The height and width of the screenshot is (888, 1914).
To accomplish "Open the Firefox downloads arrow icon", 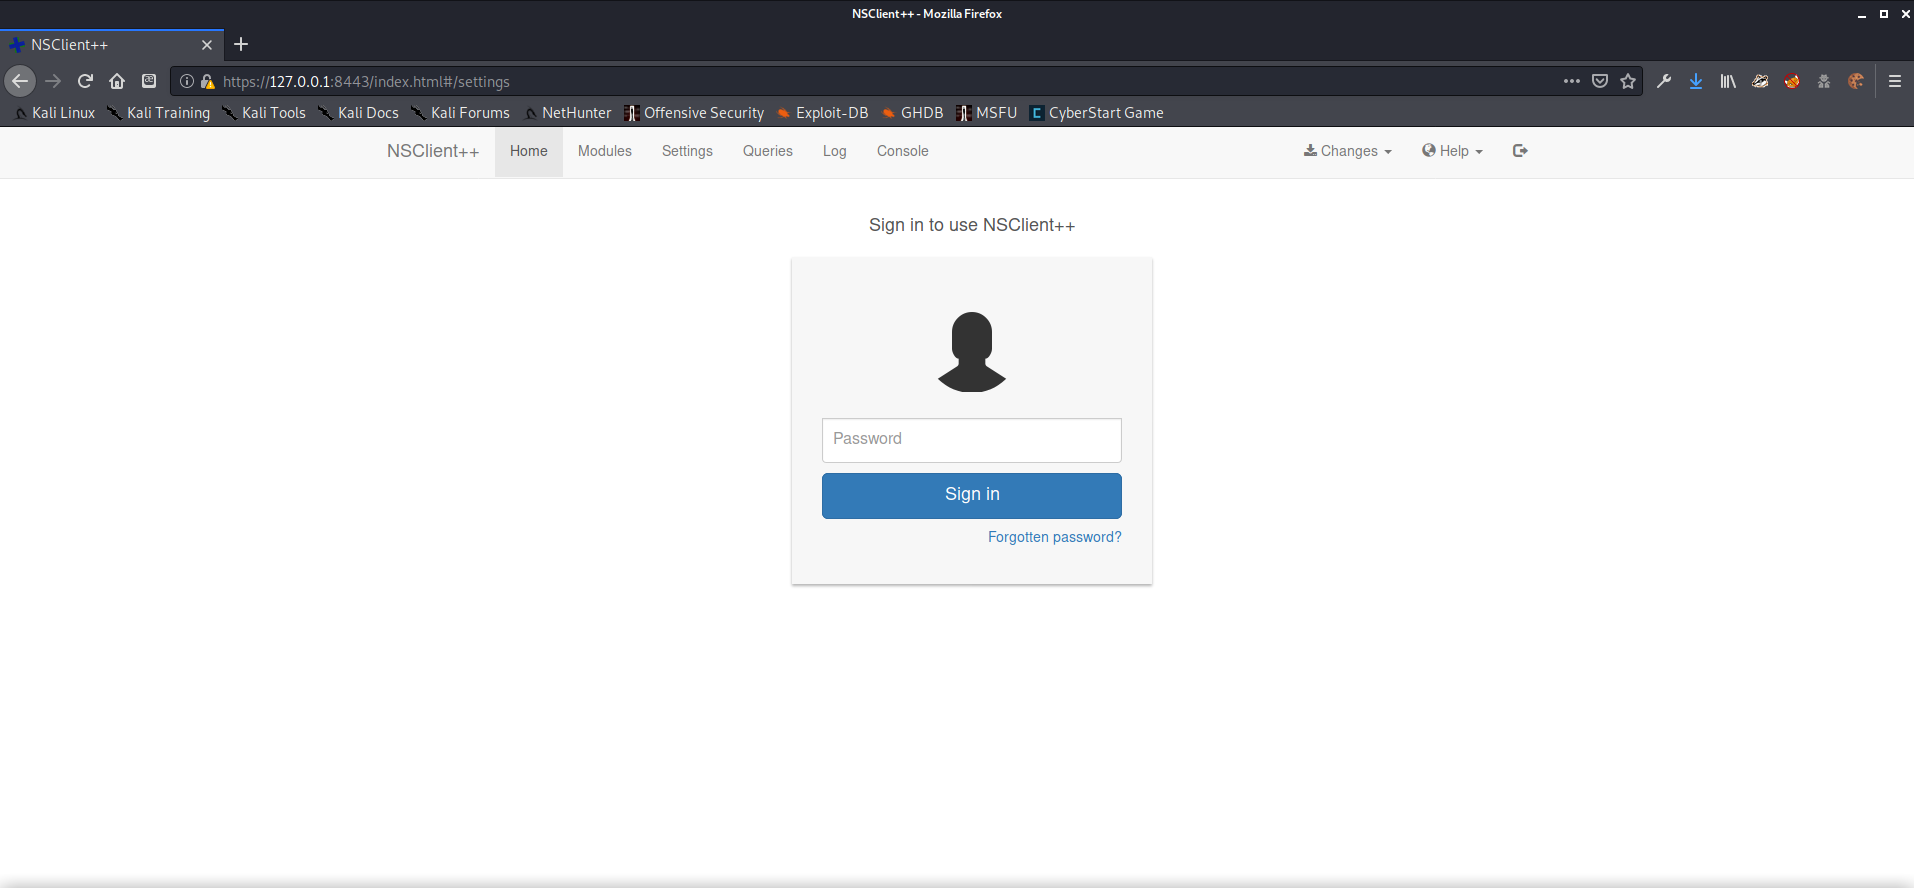I will pyautogui.click(x=1696, y=81).
